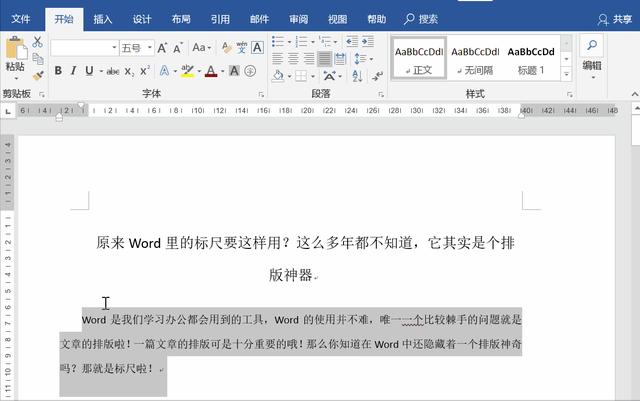
Task: Increase font size with the larger A
Action: click(x=162, y=48)
